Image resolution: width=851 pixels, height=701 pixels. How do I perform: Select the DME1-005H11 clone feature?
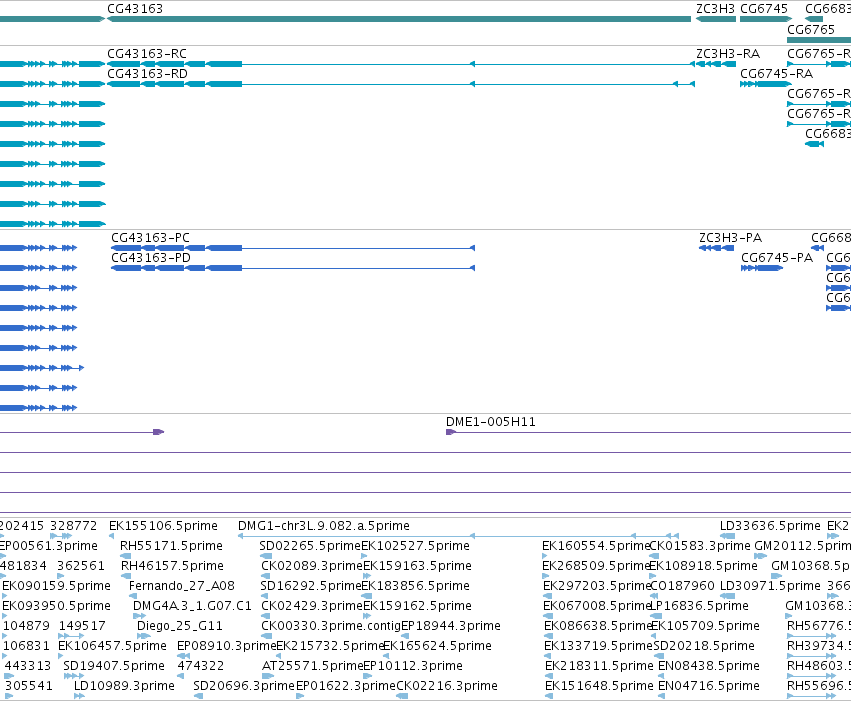click(x=491, y=422)
